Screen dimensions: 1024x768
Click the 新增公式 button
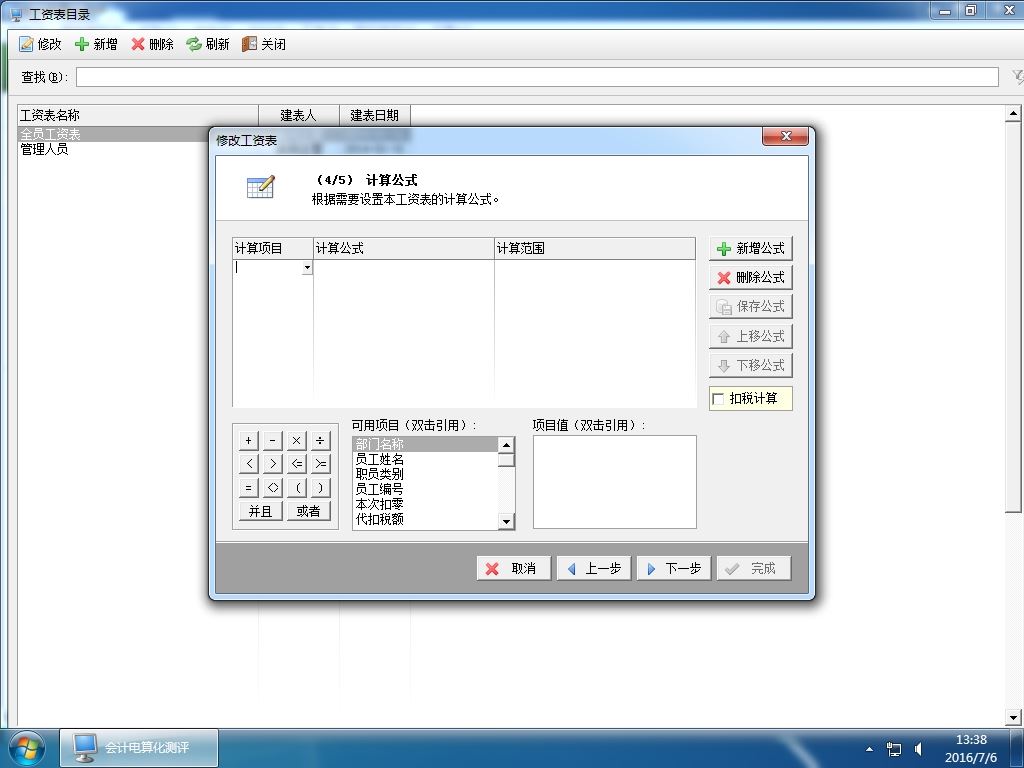point(751,249)
